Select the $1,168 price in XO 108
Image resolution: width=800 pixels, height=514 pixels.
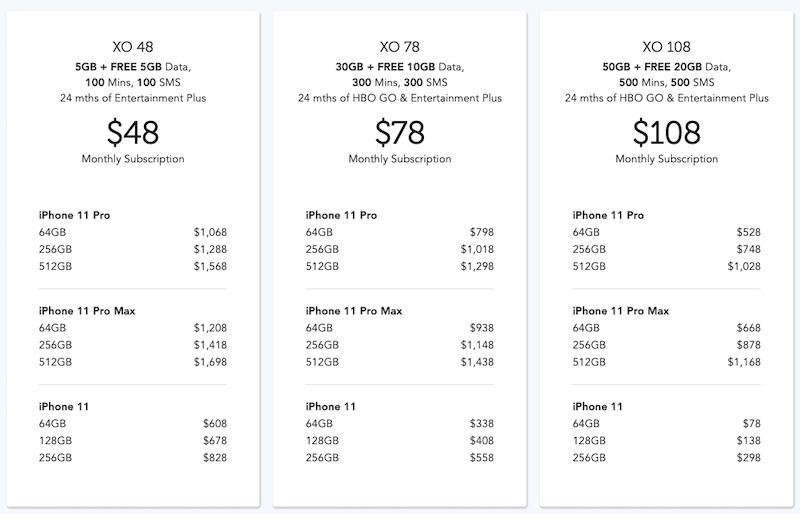tap(745, 362)
